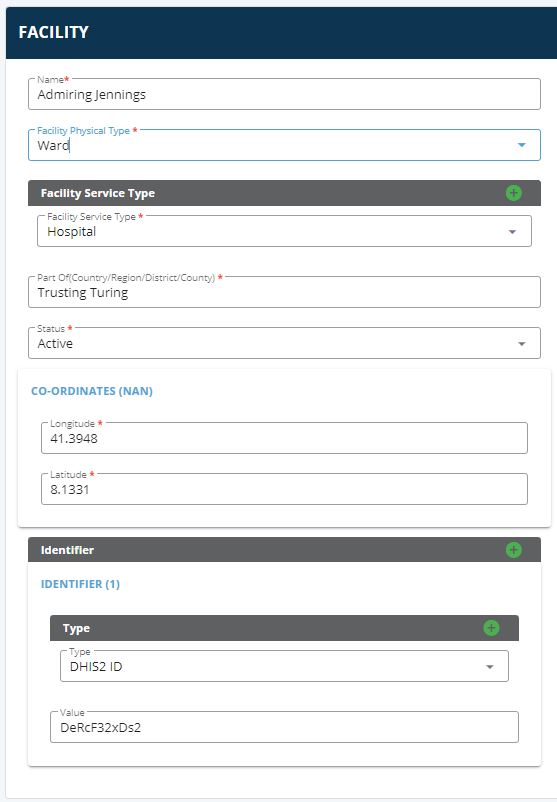557x802 pixels.
Task: Expand Facility Service Type Hospital dropdown
Action: [x=512, y=232]
